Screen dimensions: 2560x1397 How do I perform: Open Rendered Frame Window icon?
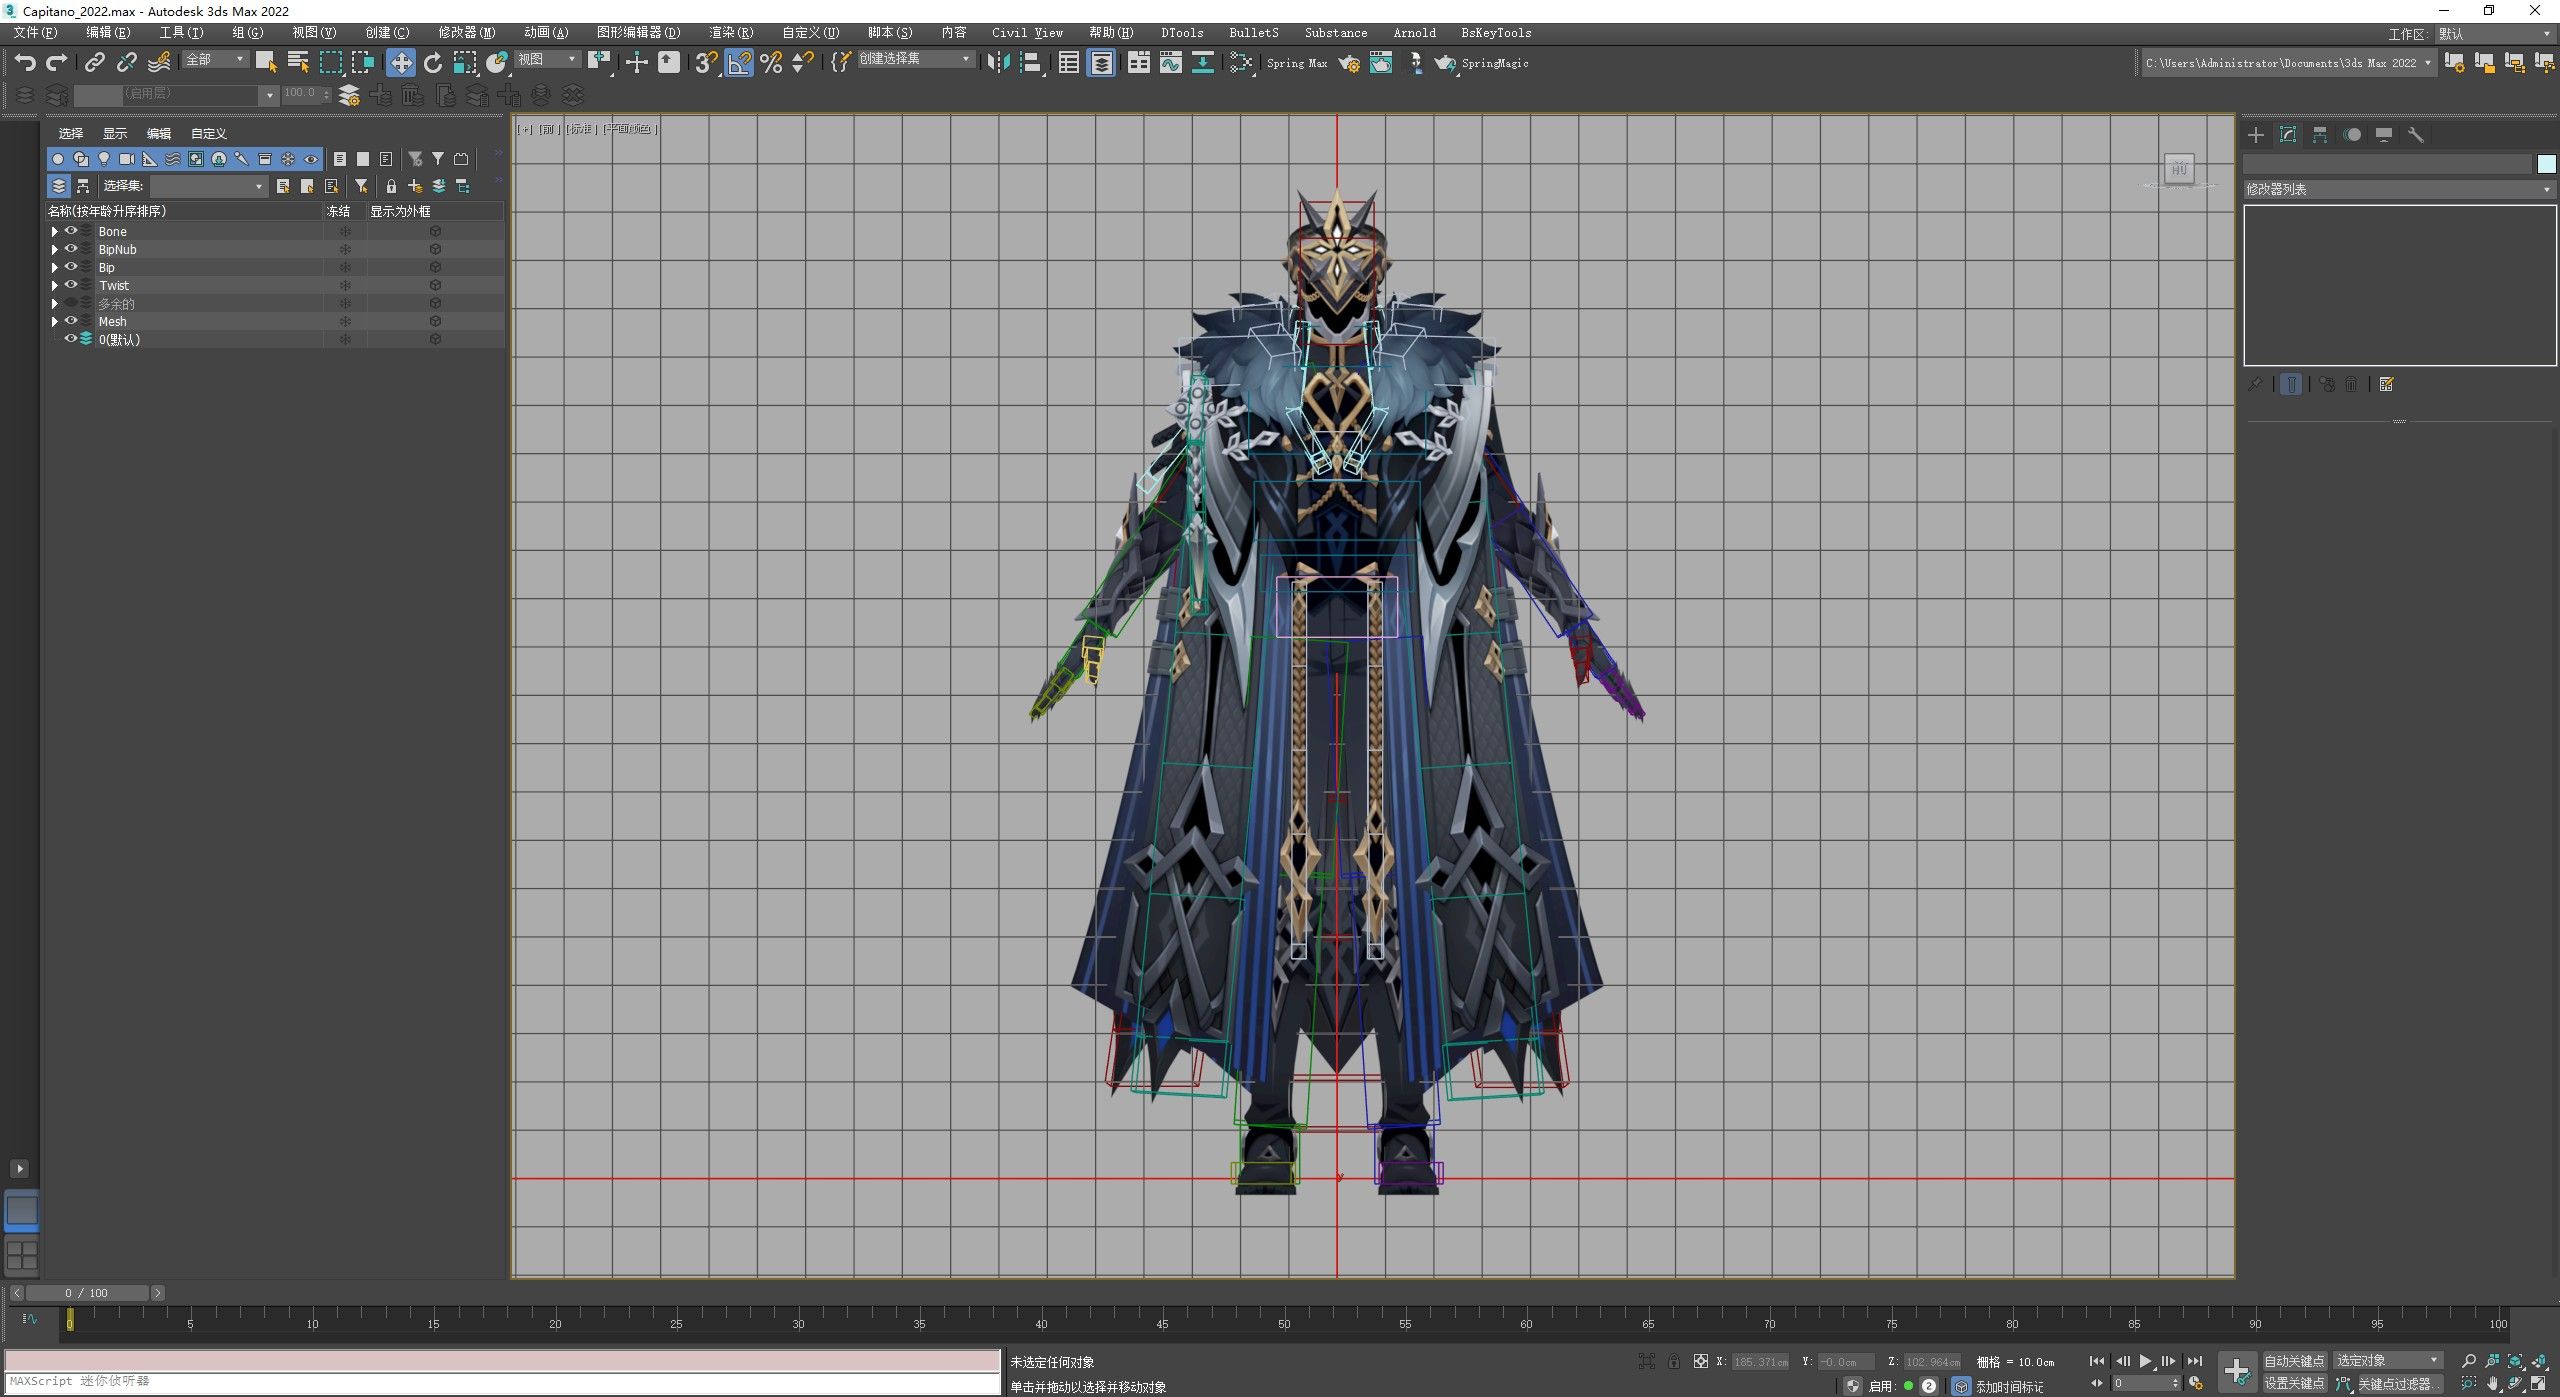(1381, 63)
